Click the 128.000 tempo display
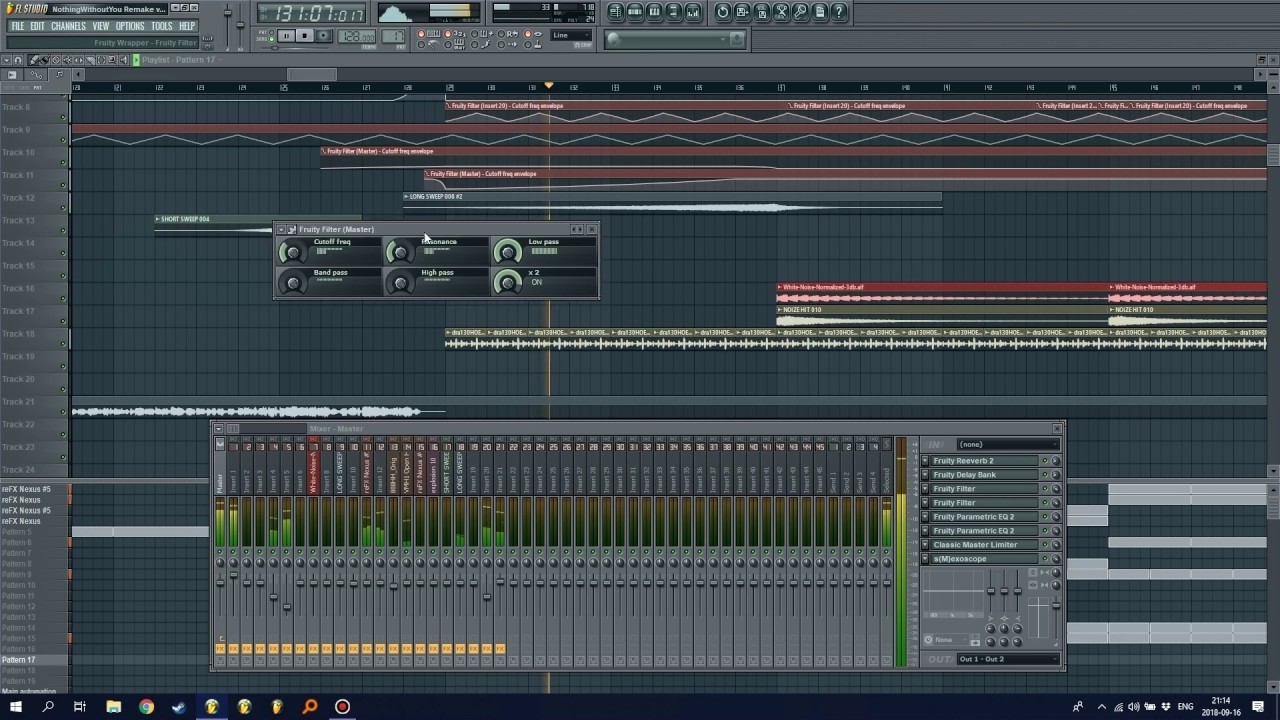1280x720 pixels. pos(355,36)
